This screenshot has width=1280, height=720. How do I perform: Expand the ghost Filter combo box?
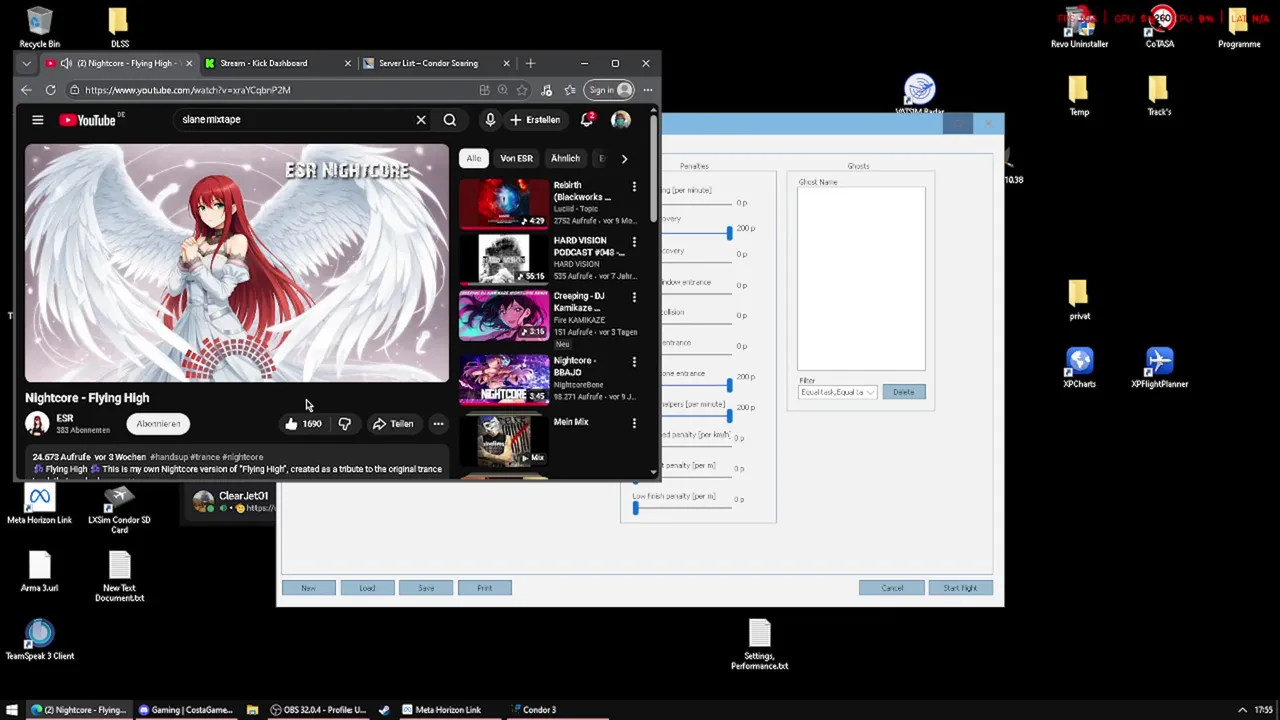[x=838, y=392]
